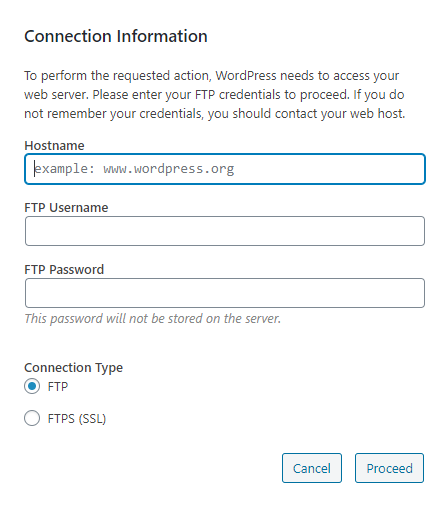Click the word WordPress in the description

coord(246,76)
